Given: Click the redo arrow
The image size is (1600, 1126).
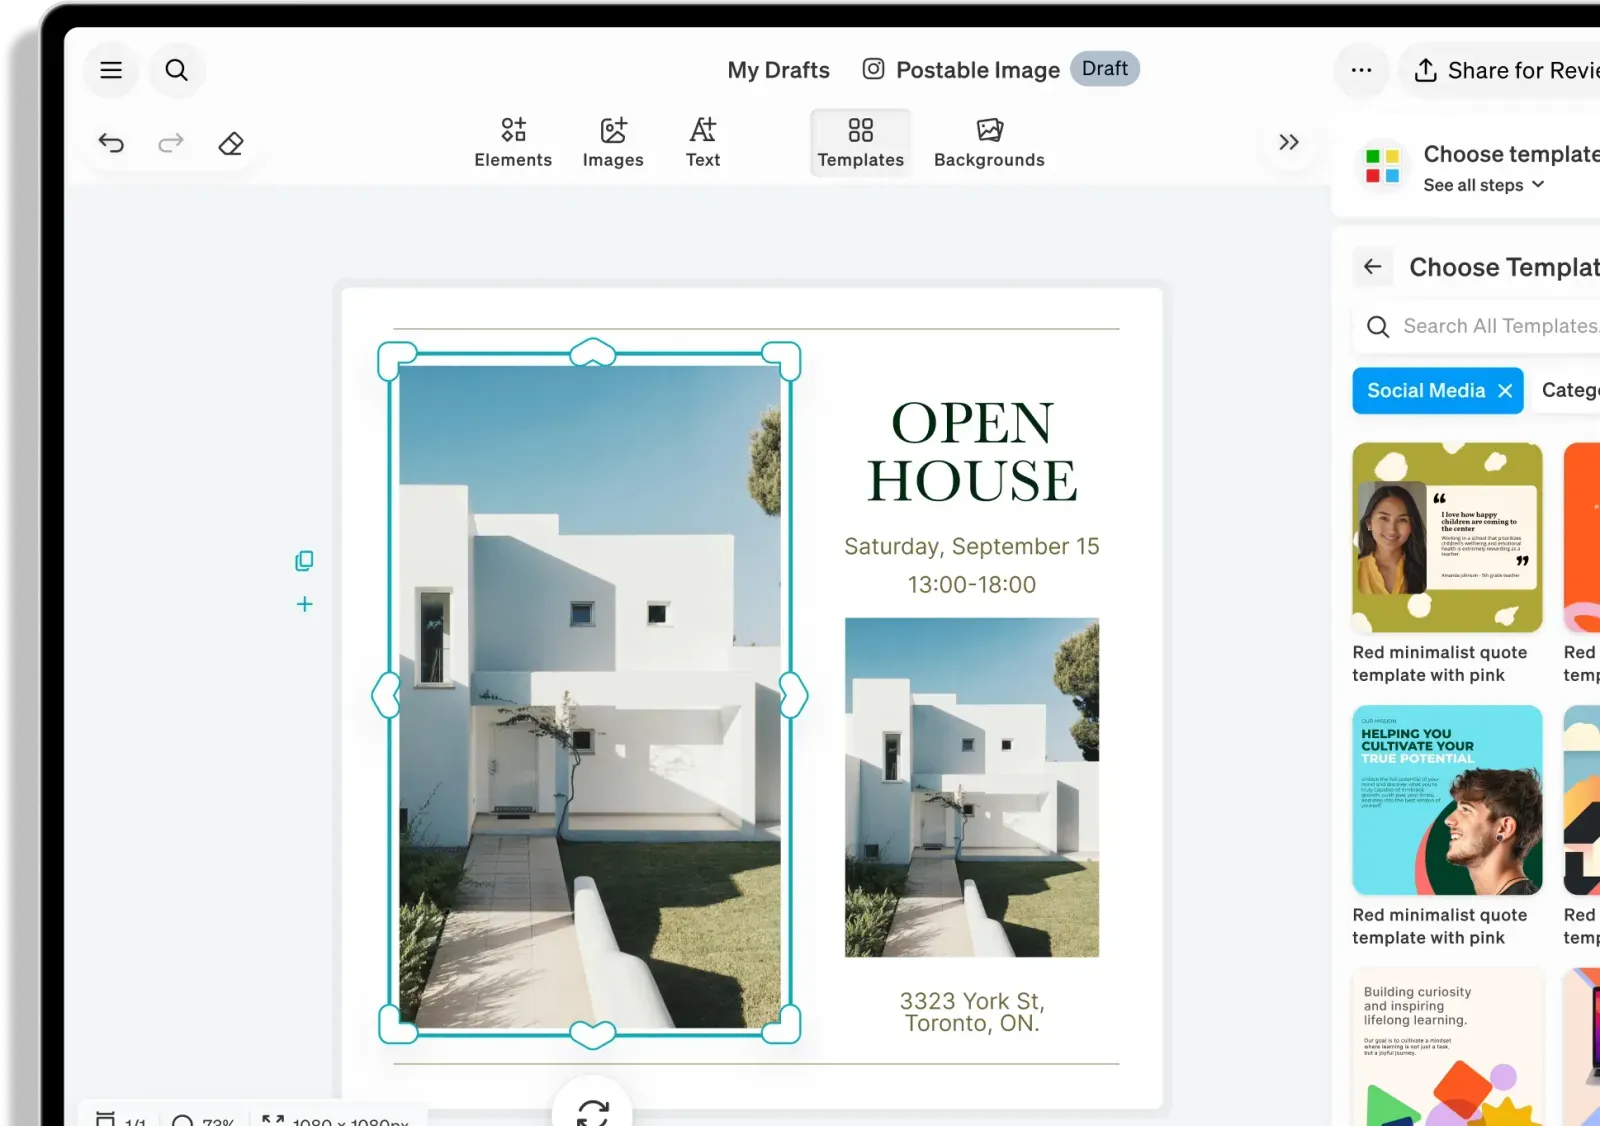Looking at the screenshot, I should pyautogui.click(x=171, y=143).
